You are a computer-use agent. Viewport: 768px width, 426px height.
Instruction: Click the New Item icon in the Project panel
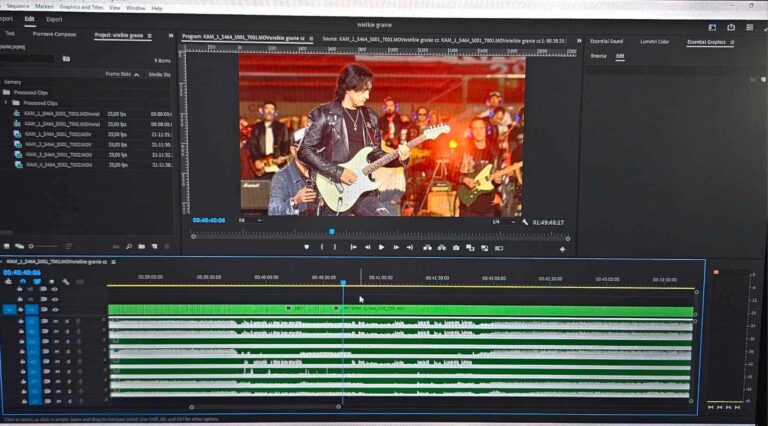154,246
